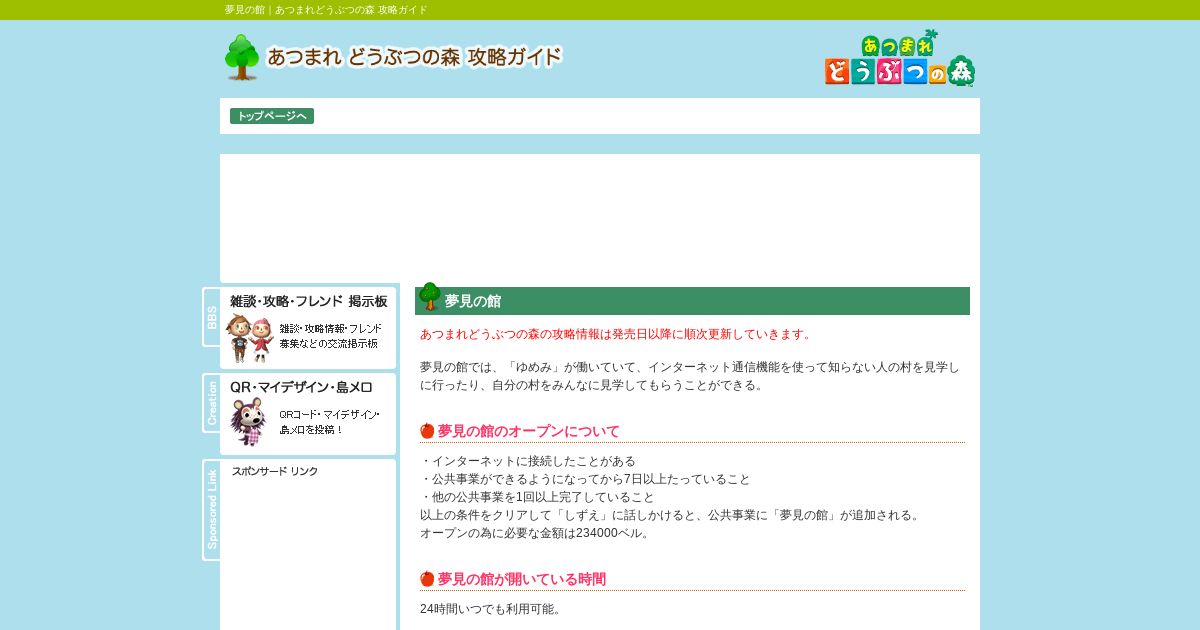Click the apple icon by 開いている時間 heading
Image resolution: width=1200 pixels, height=630 pixels.
[427, 579]
